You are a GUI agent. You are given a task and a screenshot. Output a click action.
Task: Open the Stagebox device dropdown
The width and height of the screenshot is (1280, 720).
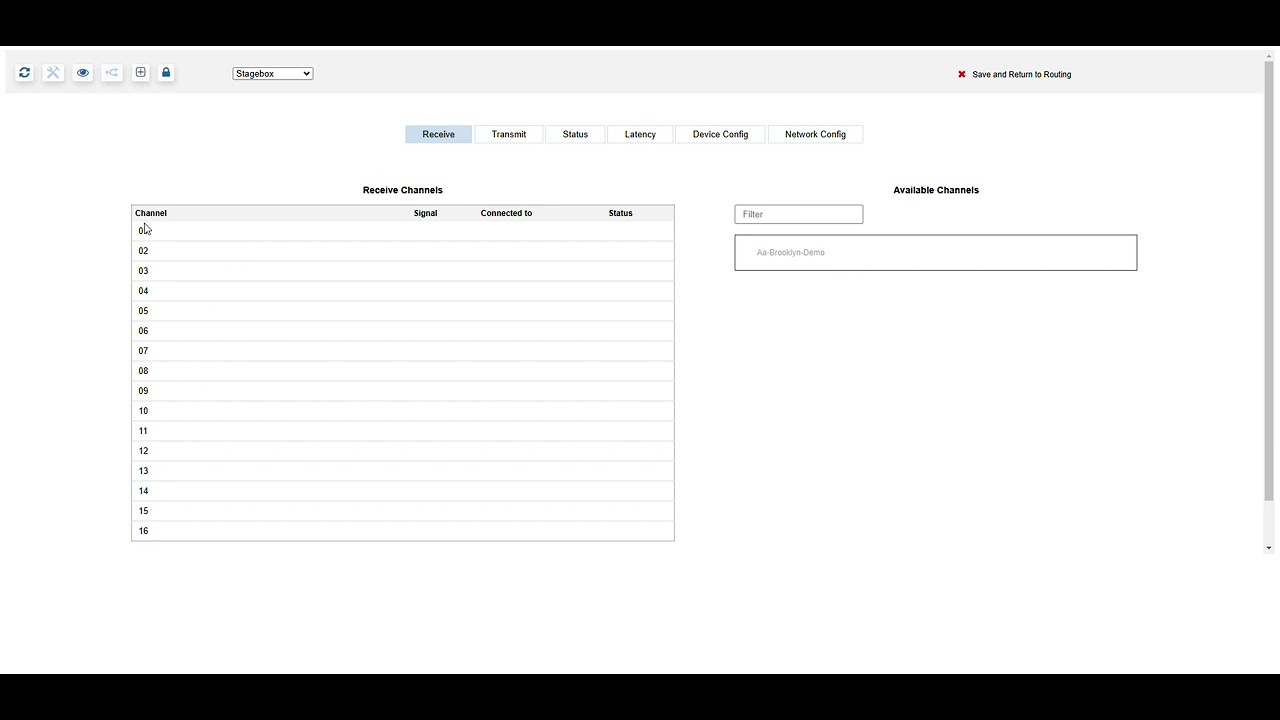(273, 74)
